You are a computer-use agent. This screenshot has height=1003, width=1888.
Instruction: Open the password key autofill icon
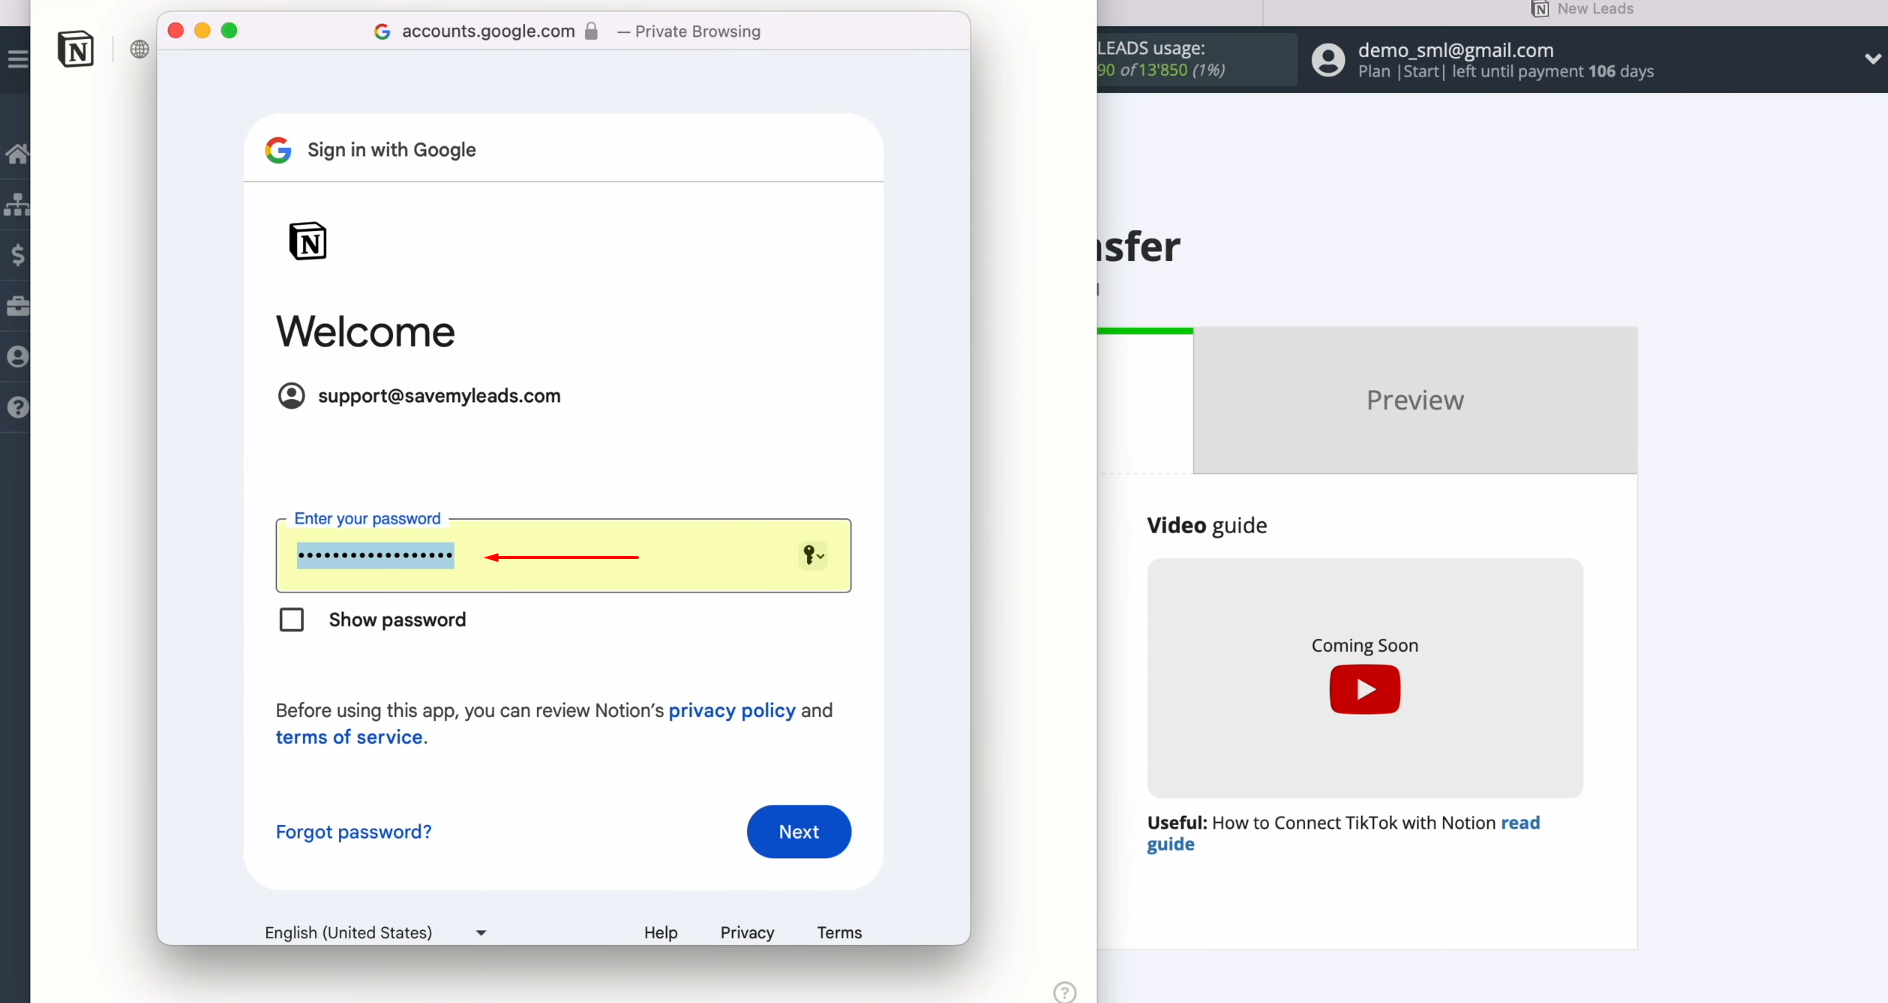[813, 555]
